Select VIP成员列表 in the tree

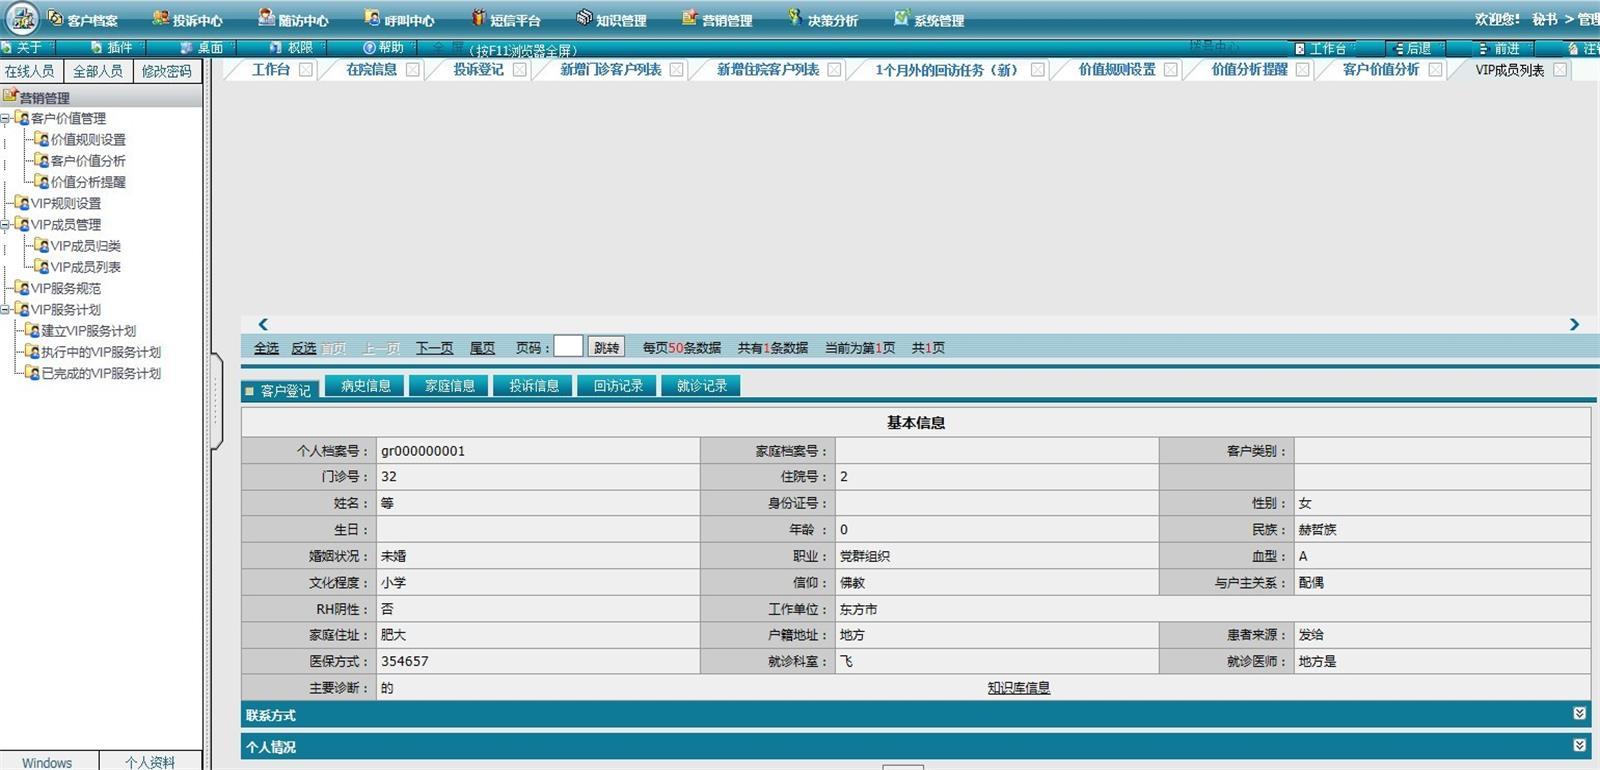85,267
